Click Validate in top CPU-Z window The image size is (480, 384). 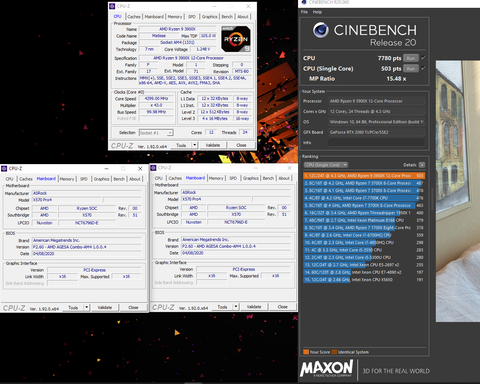tap(213, 145)
